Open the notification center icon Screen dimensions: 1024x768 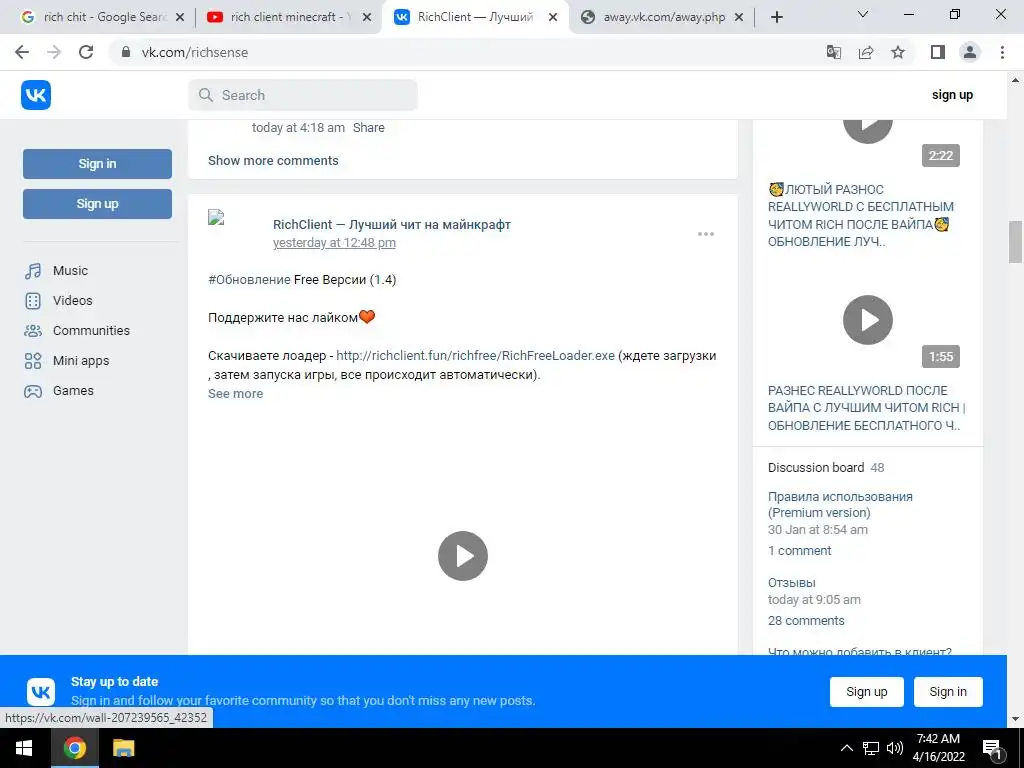tap(993, 748)
